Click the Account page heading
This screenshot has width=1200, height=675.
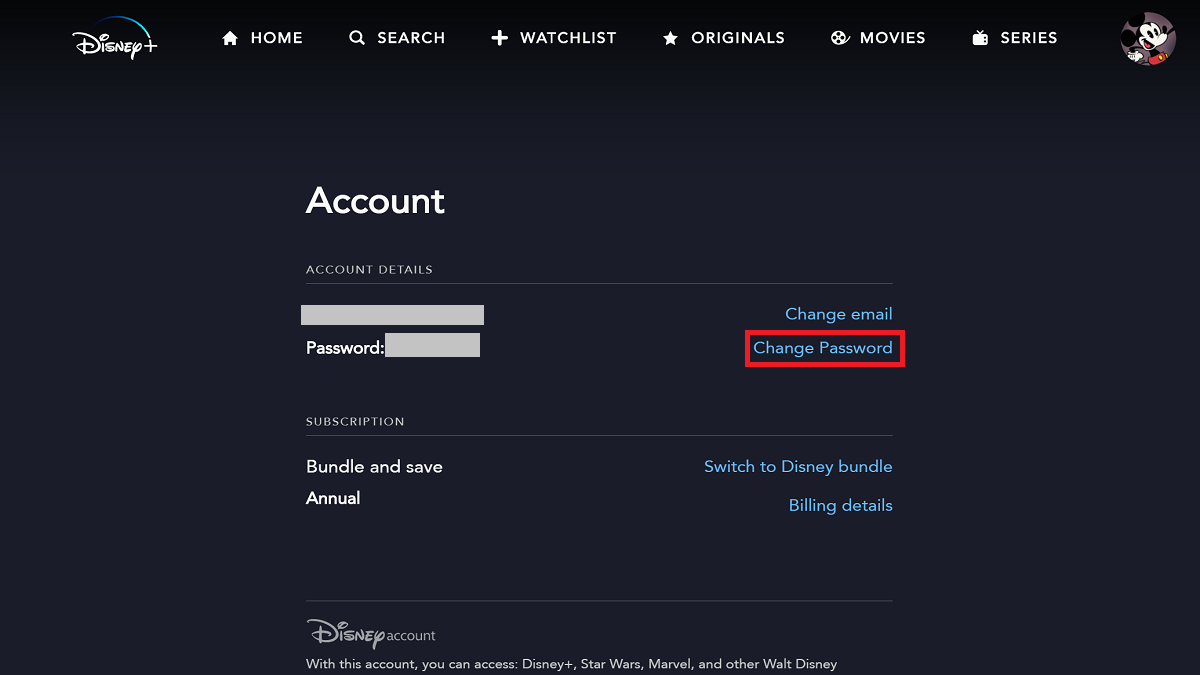coord(375,201)
